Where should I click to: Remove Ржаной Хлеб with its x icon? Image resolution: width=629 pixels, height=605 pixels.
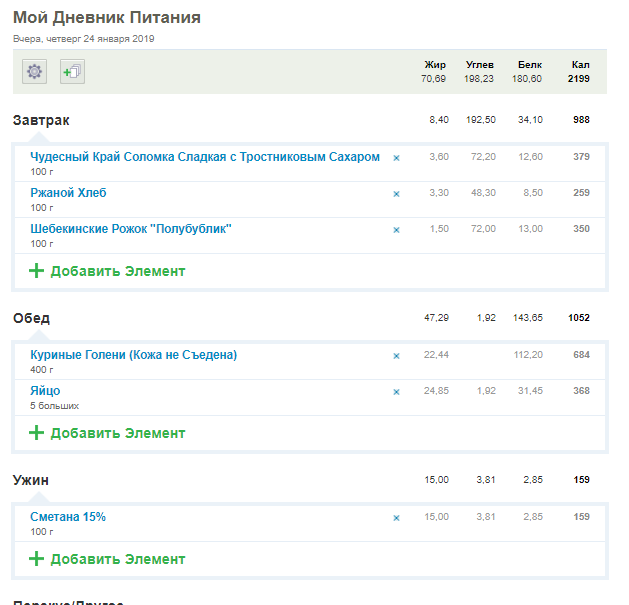point(396,193)
